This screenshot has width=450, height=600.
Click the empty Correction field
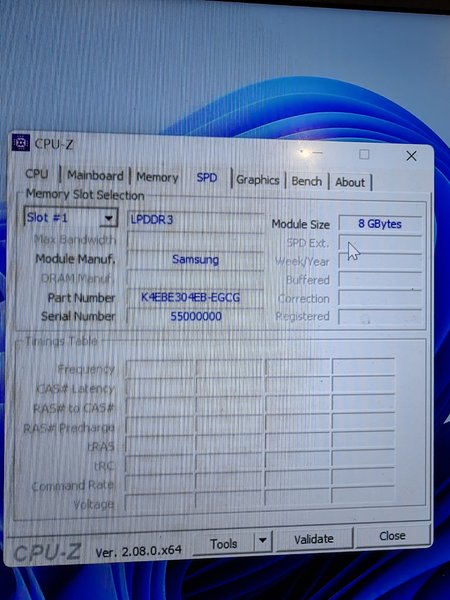point(380,298)
